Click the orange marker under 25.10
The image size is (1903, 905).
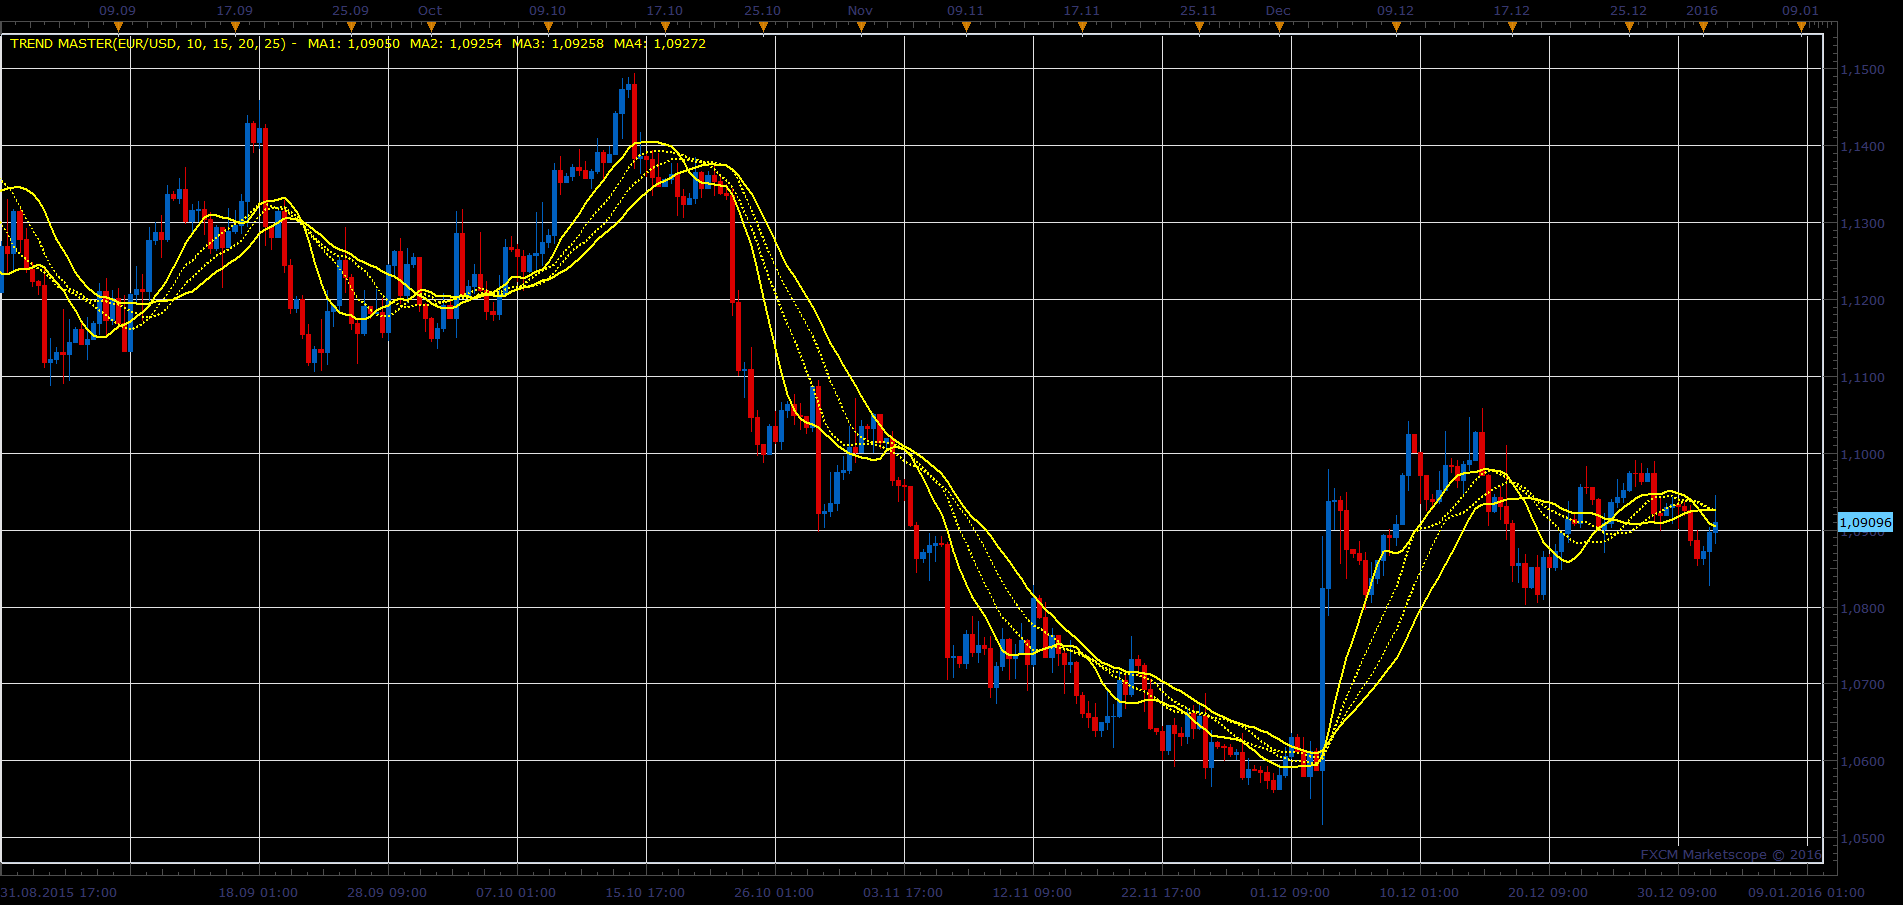click(x=763, y=27)
